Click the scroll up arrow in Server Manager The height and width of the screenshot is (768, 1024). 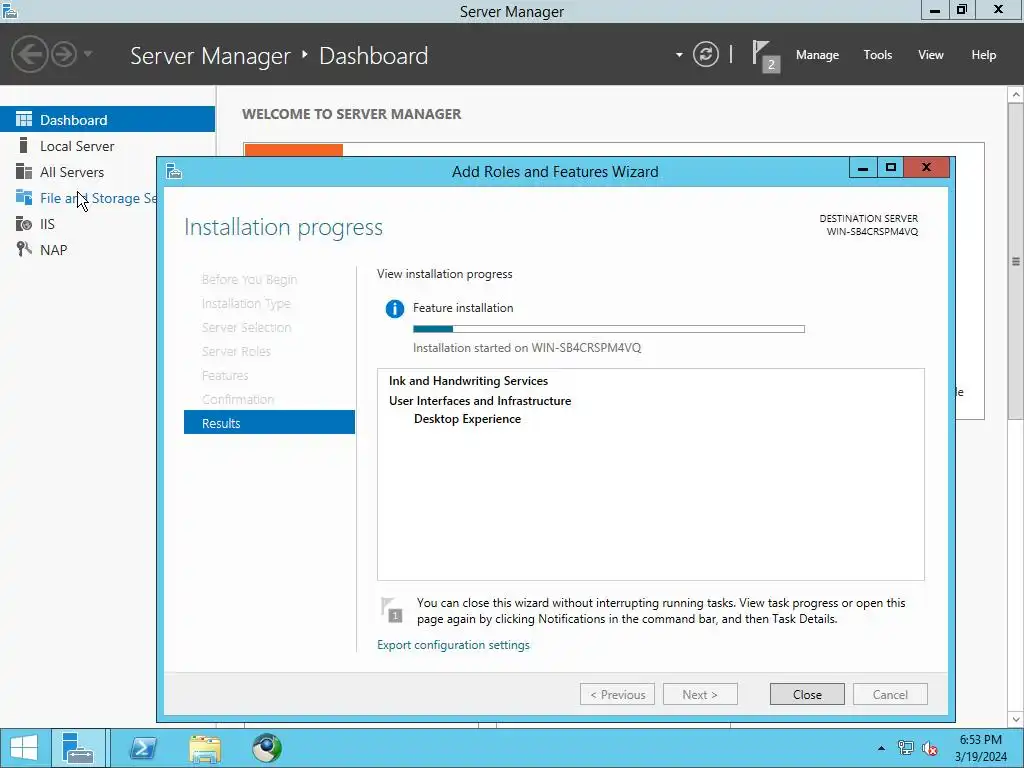(1016, 95)
